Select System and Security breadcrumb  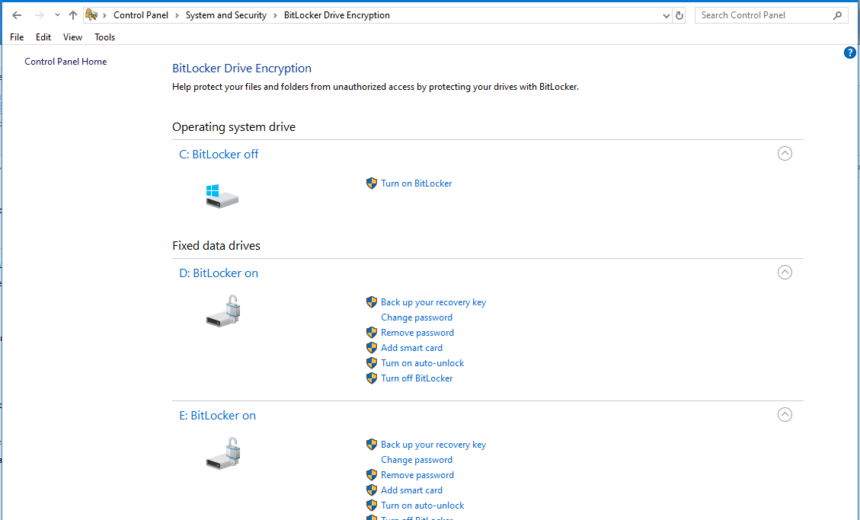[x=226, y=15]
